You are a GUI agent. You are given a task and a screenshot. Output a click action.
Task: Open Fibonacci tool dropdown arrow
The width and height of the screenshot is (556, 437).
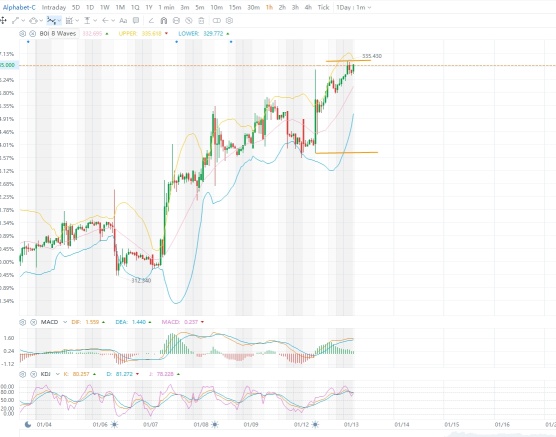tap(77, 21)
